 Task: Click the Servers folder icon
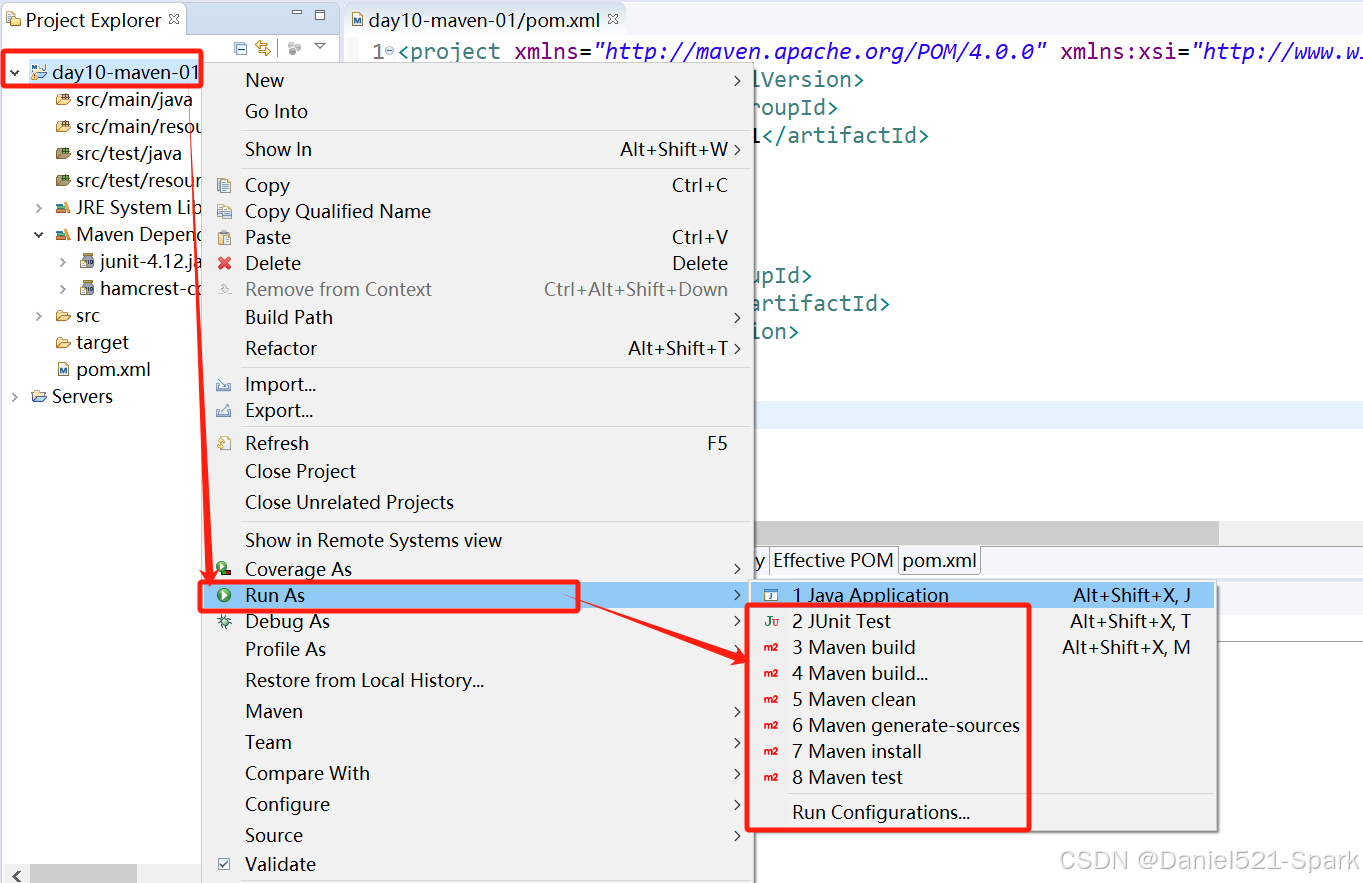pos(39,397)
